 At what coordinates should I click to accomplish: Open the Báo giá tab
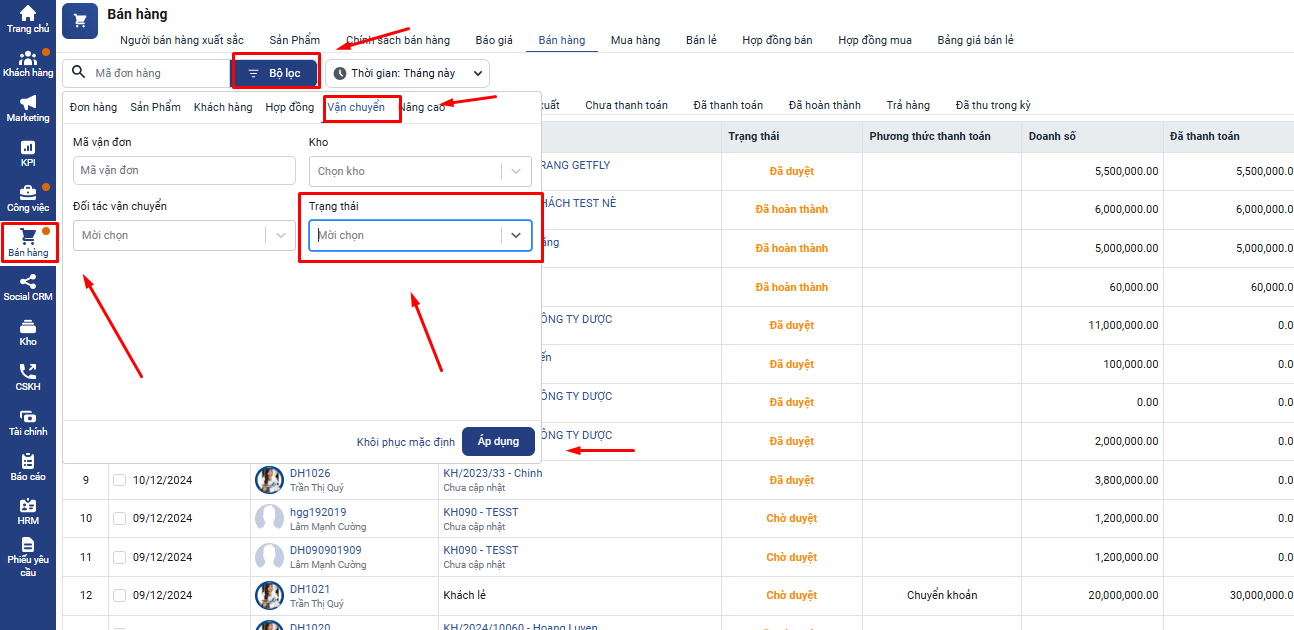pyautogui.click(x=494, y=40)
